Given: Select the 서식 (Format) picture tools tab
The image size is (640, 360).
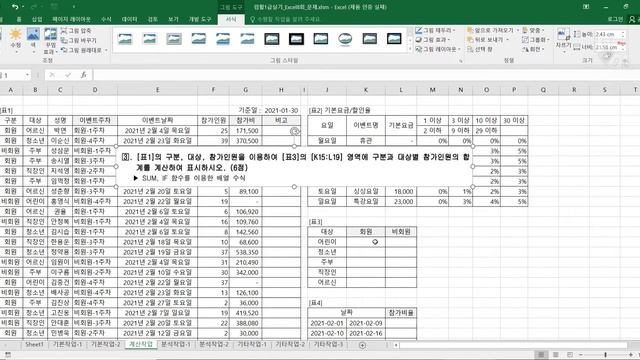Looking at the screenshot, I should [231, 19].
